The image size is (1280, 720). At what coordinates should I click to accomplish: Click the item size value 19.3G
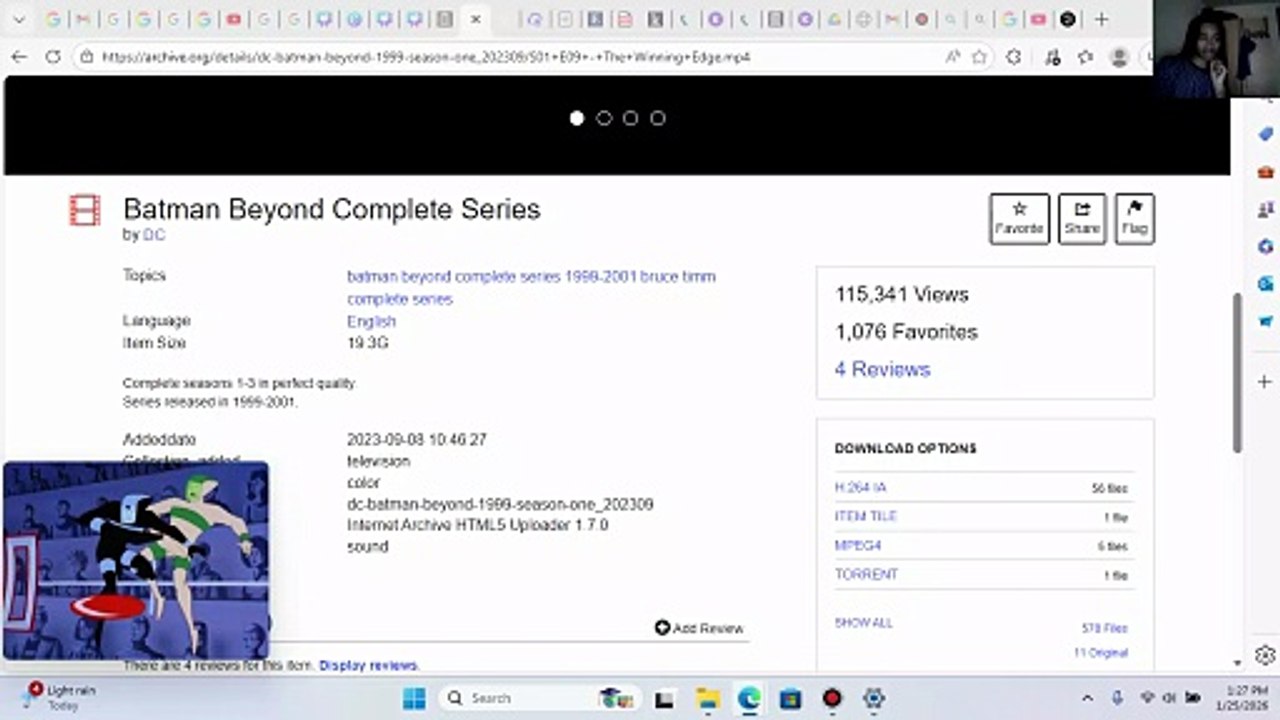point(367,343)
